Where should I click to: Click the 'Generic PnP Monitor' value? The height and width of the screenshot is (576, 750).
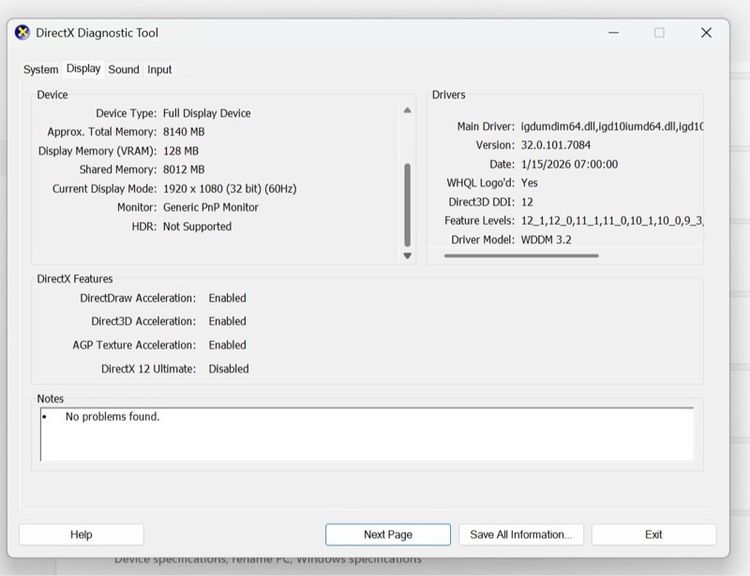click(210, 208)
